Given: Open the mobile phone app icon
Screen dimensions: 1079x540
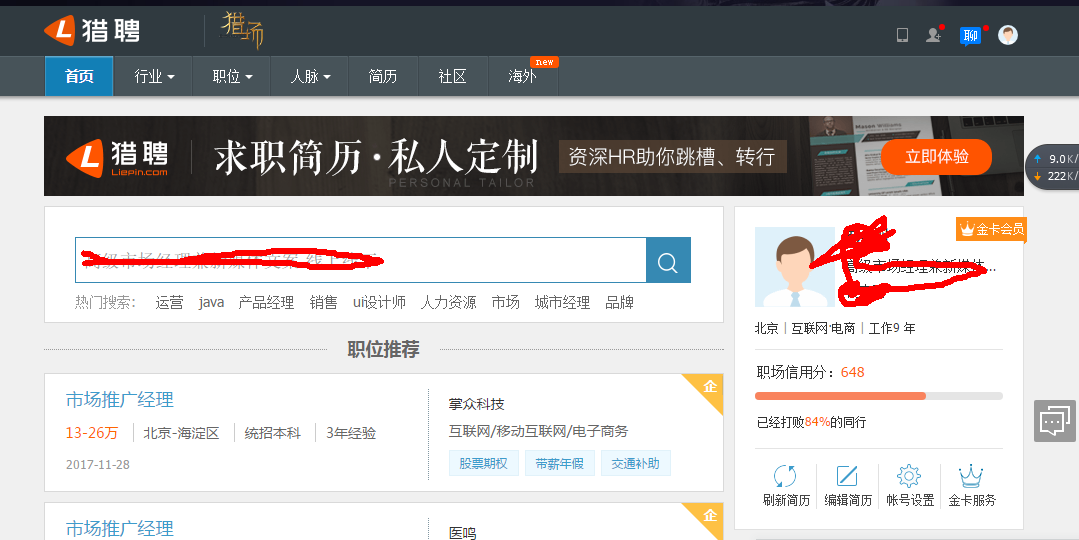Looking at the screenshot, I should coord(902,35).
